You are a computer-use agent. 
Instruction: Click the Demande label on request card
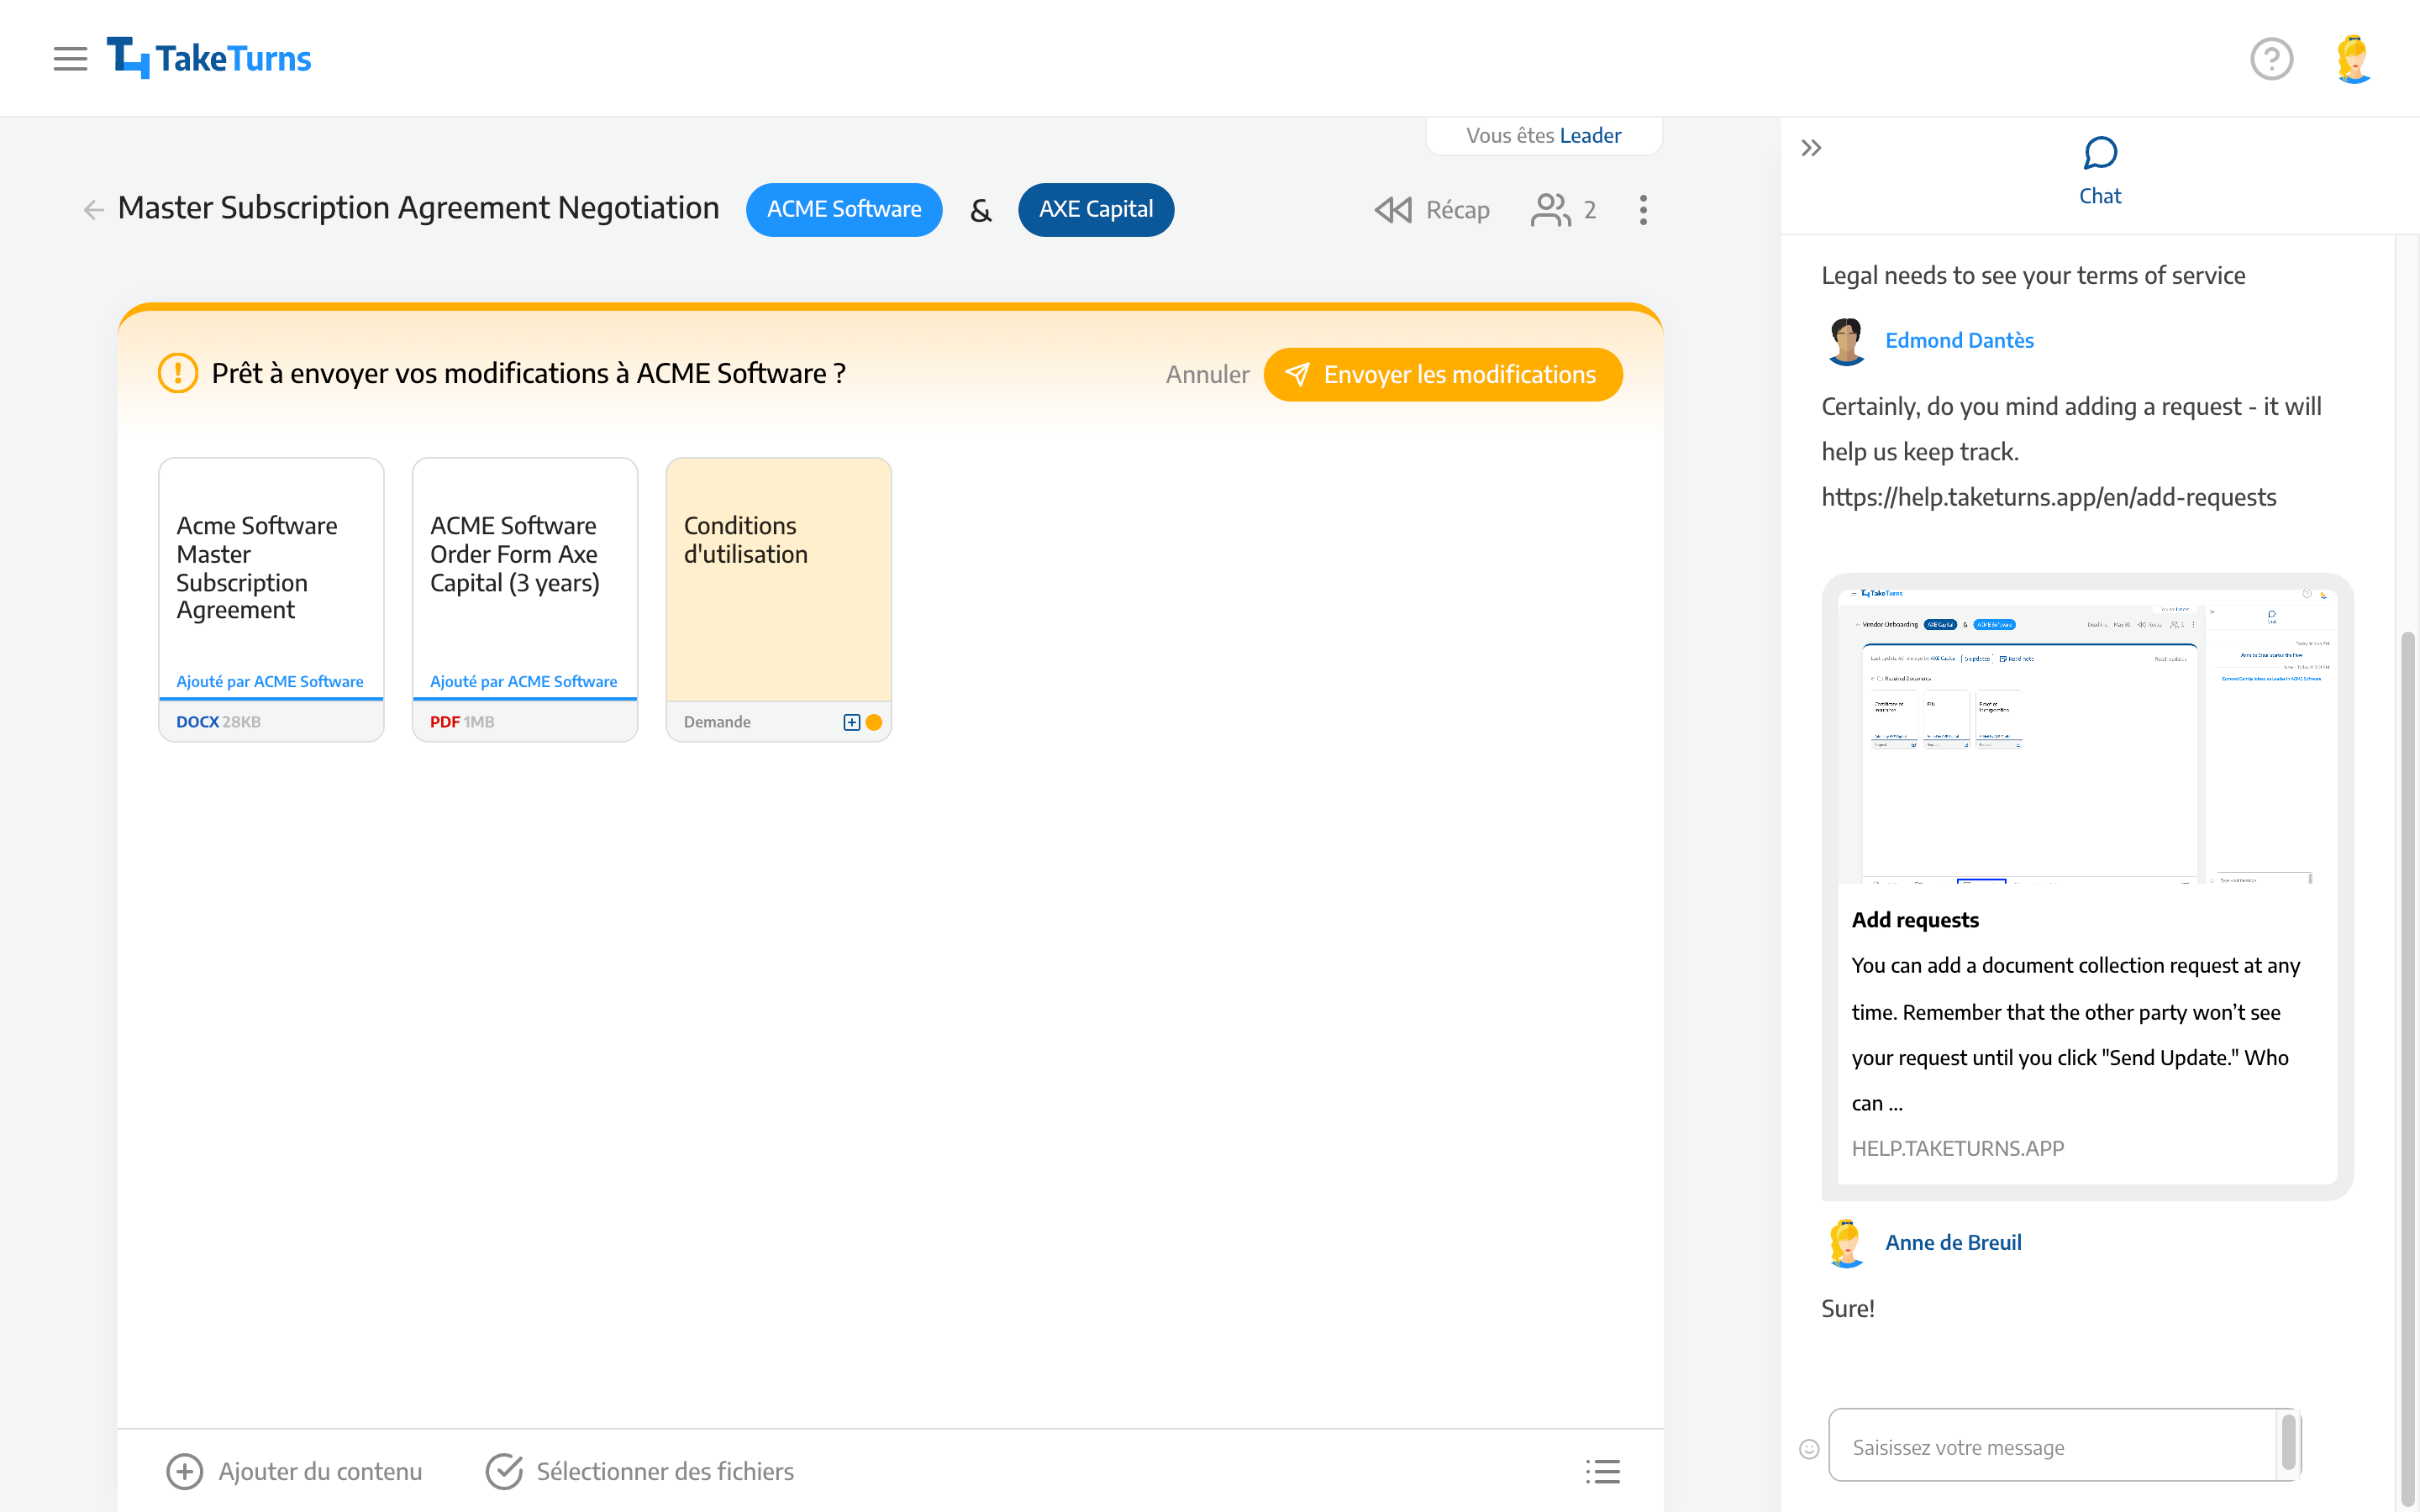[717, 722]
